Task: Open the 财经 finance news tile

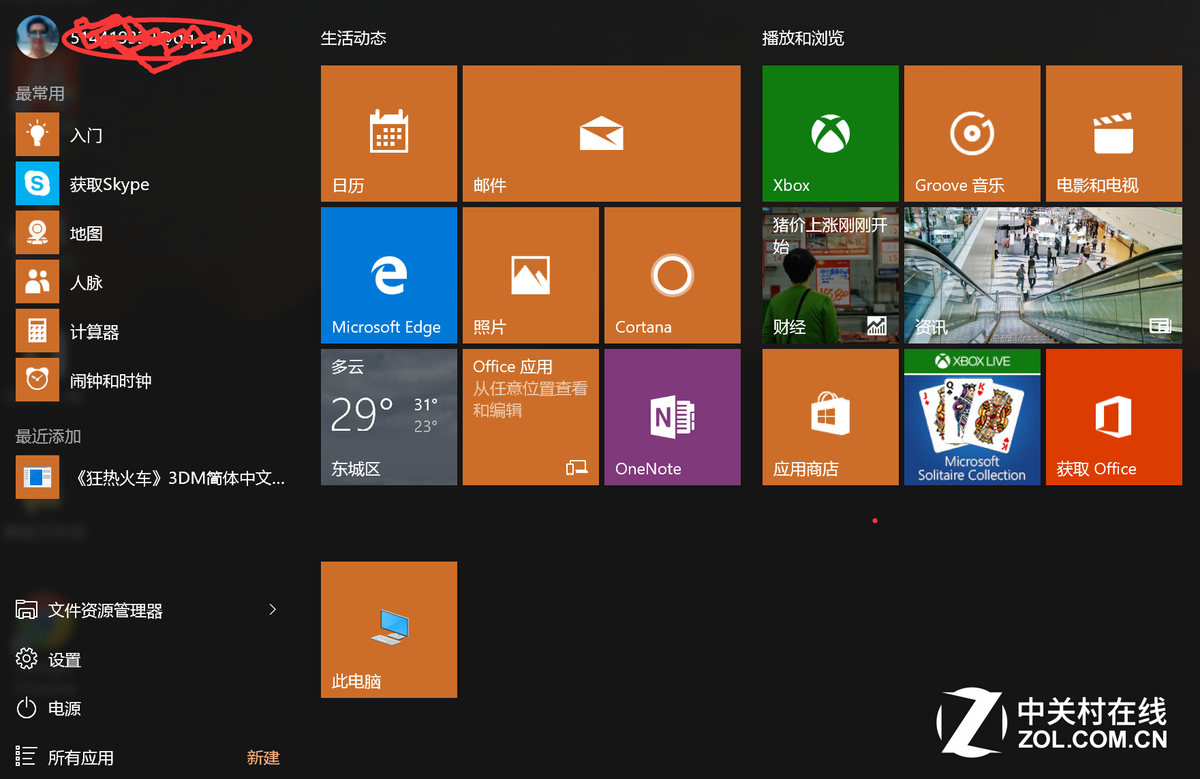Action: point(831,276)
